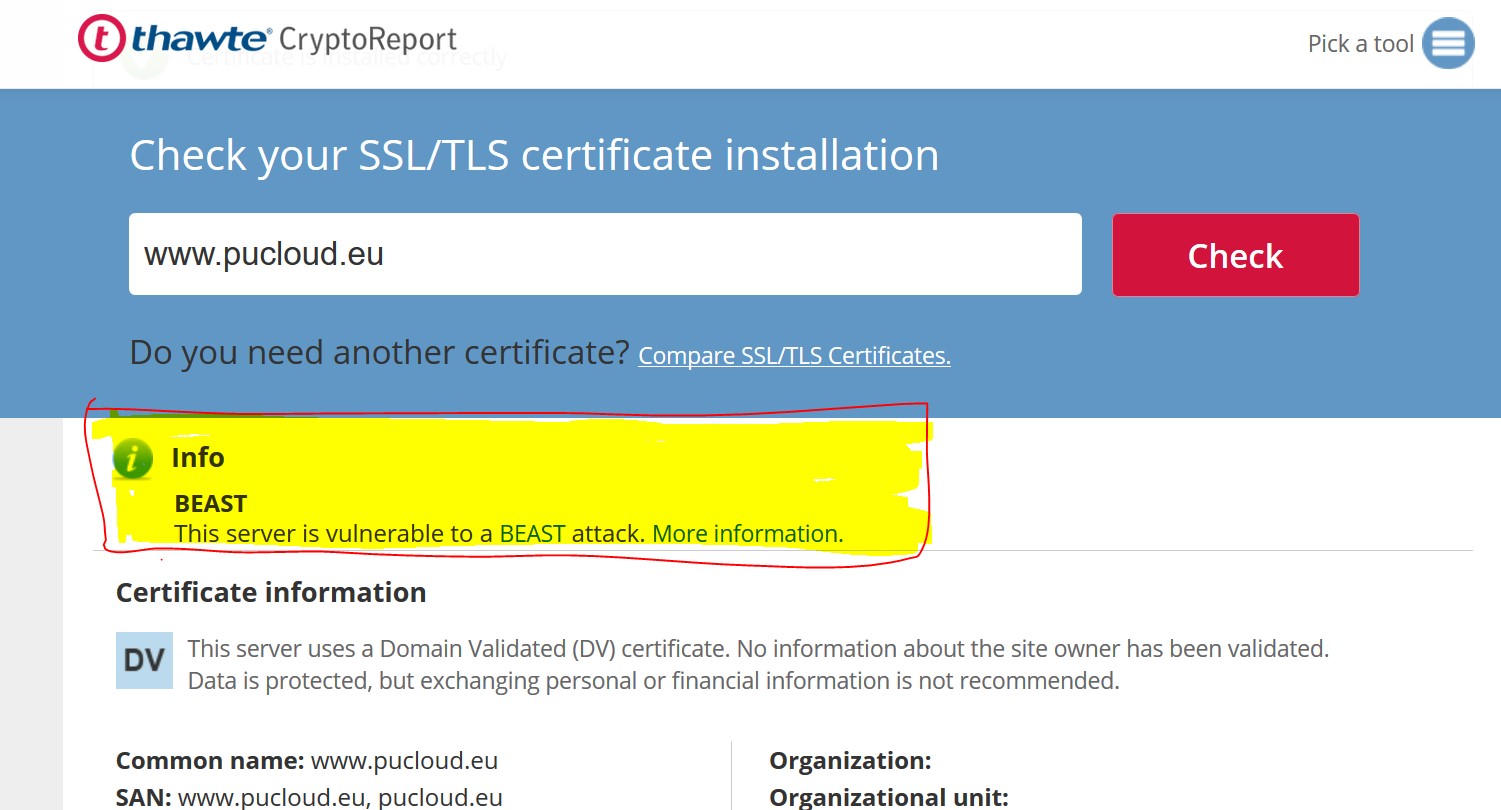
Task: Click the Domain Validated certificate description sentence
Action: tap(758, 665)
